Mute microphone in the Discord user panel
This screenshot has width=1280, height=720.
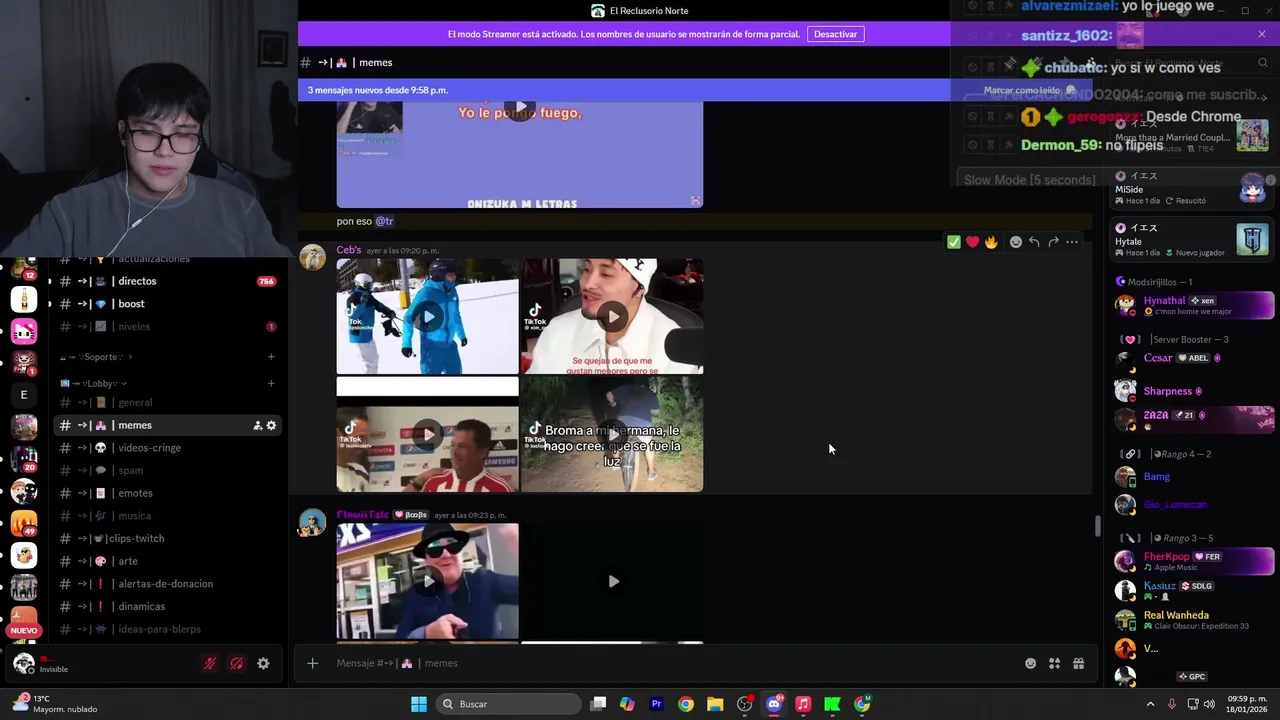[210, 663]
